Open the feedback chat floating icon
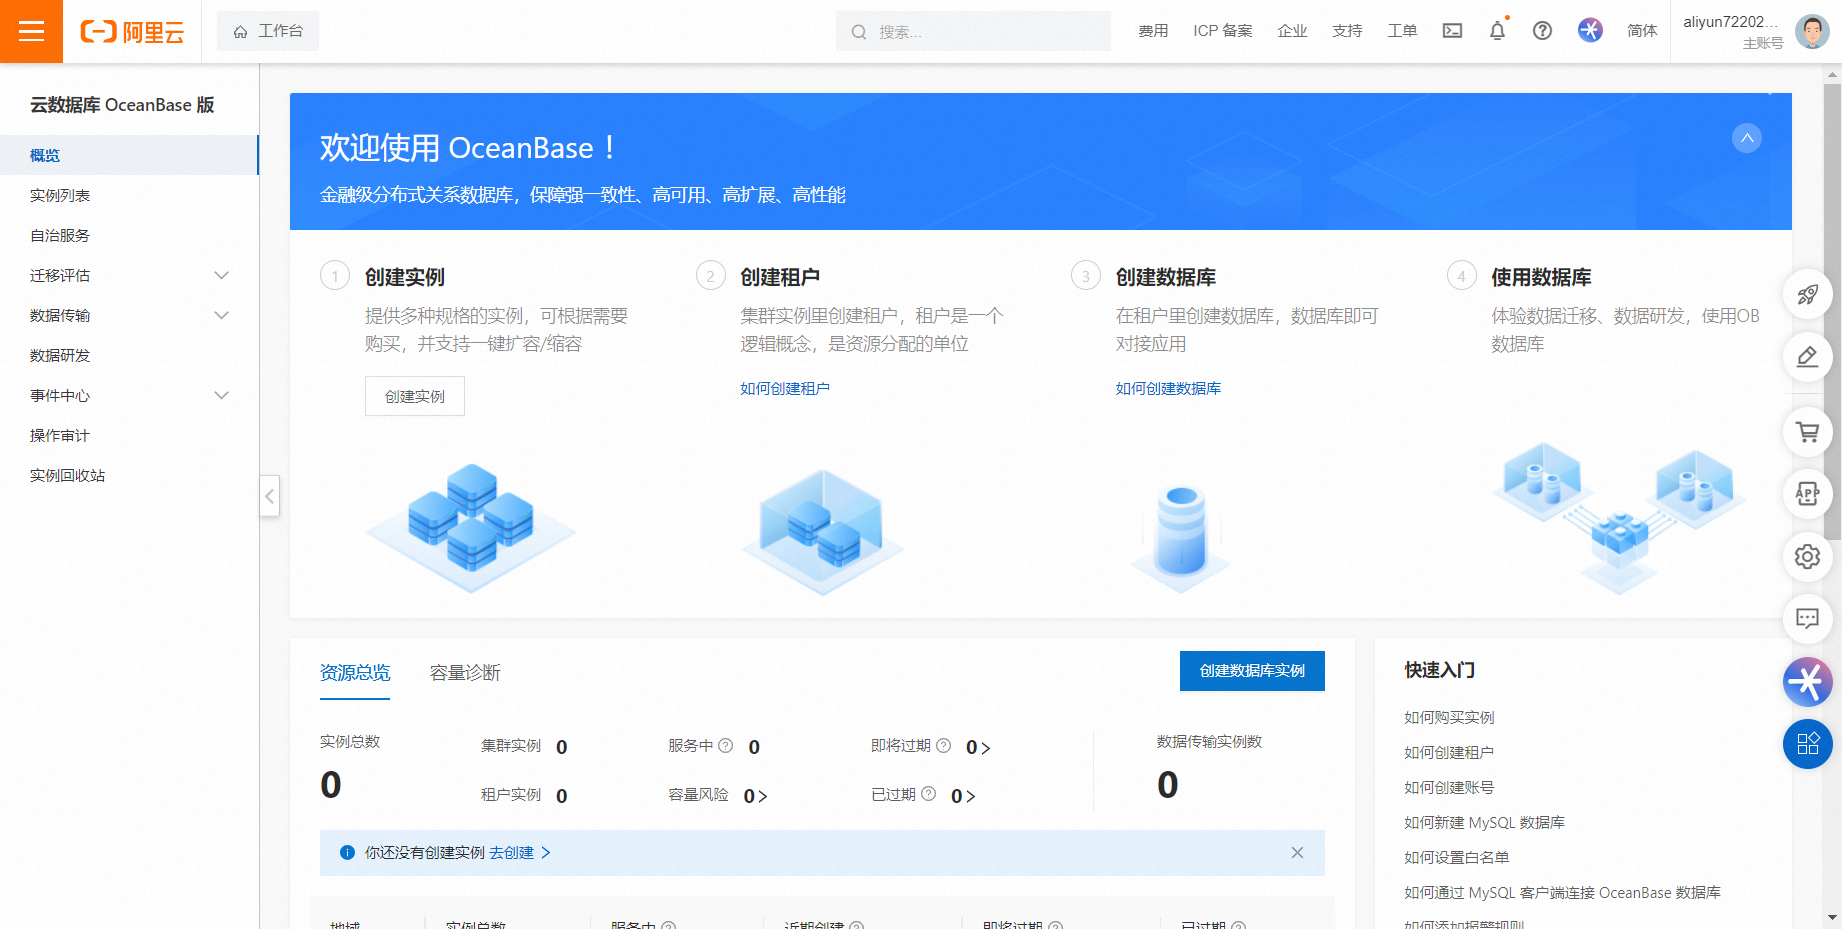Viewport: 1842px width, 929px height. coord(1807,618)
